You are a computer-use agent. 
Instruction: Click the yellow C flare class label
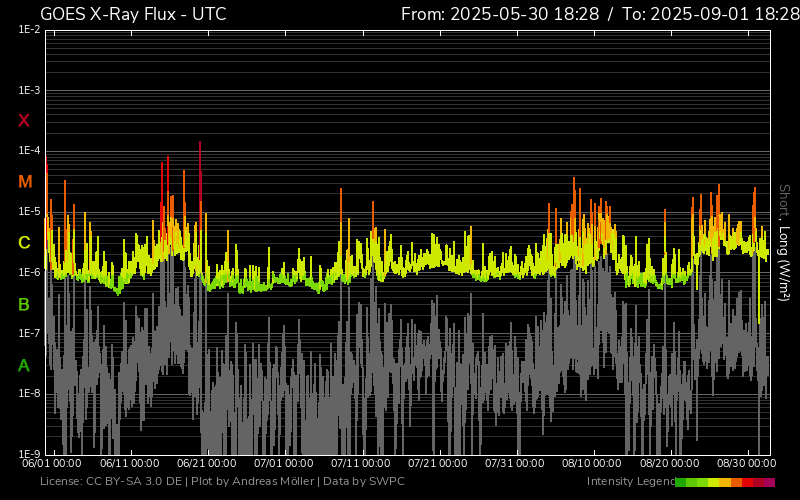[24, 243]
